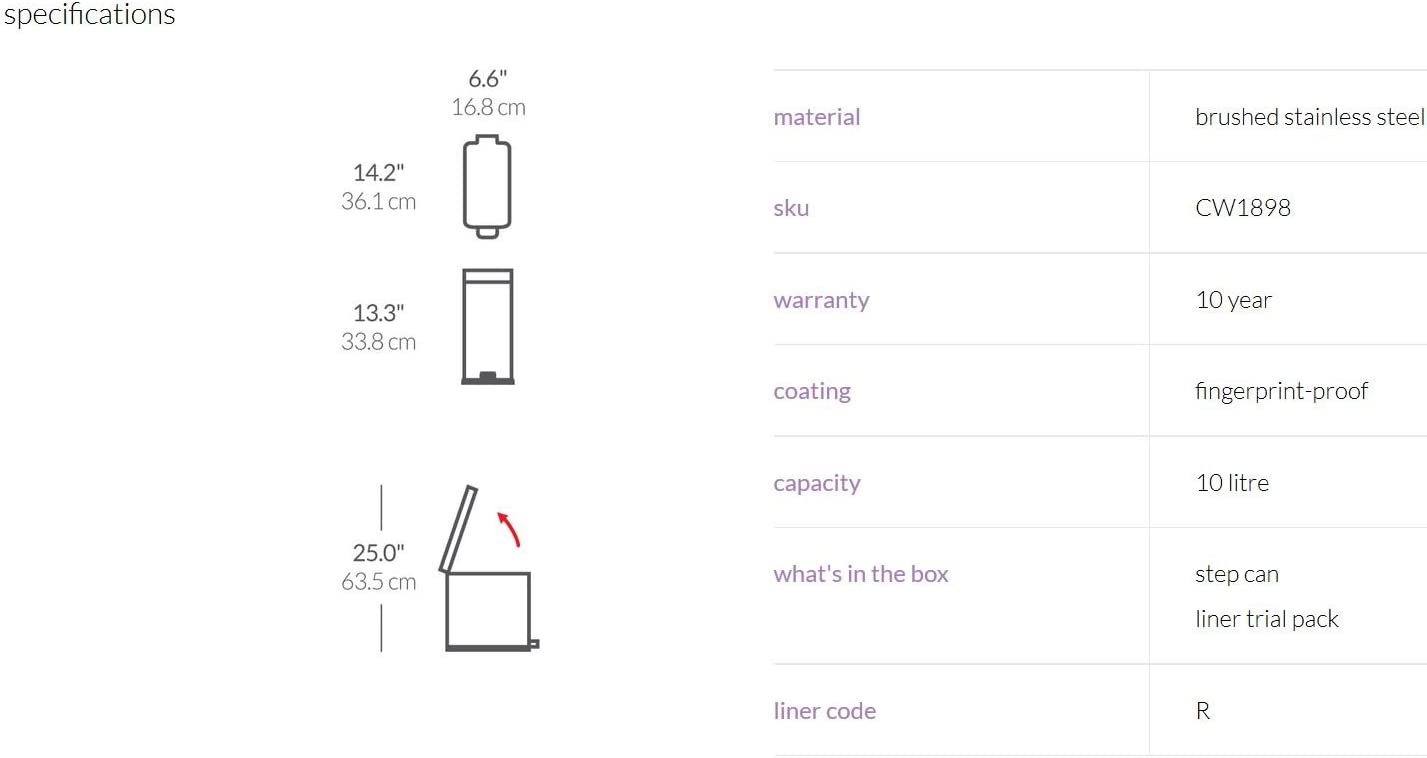
Task: Click the liner code row label
Action: (825, 711)
